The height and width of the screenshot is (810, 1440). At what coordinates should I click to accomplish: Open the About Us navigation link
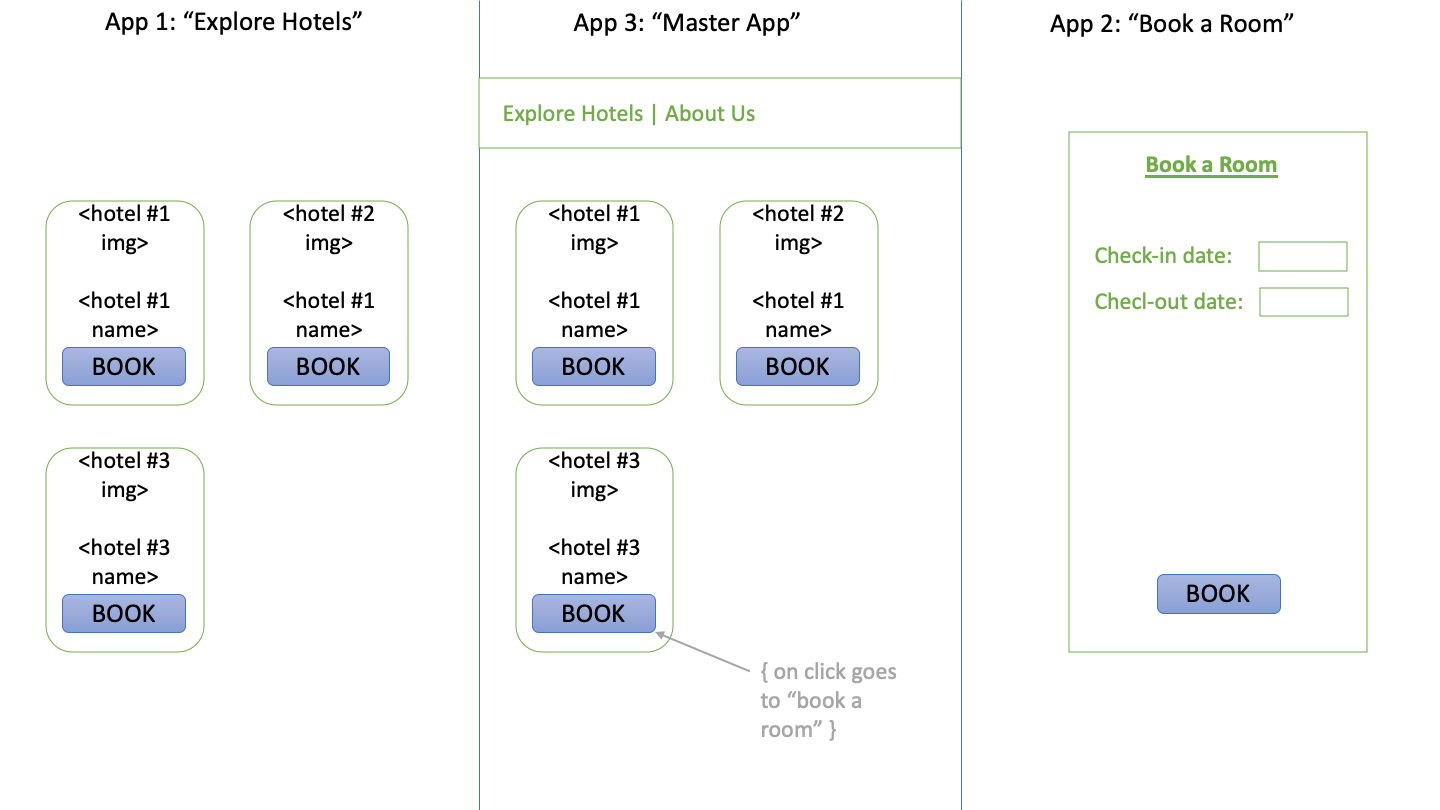click(x=710, y=113)
